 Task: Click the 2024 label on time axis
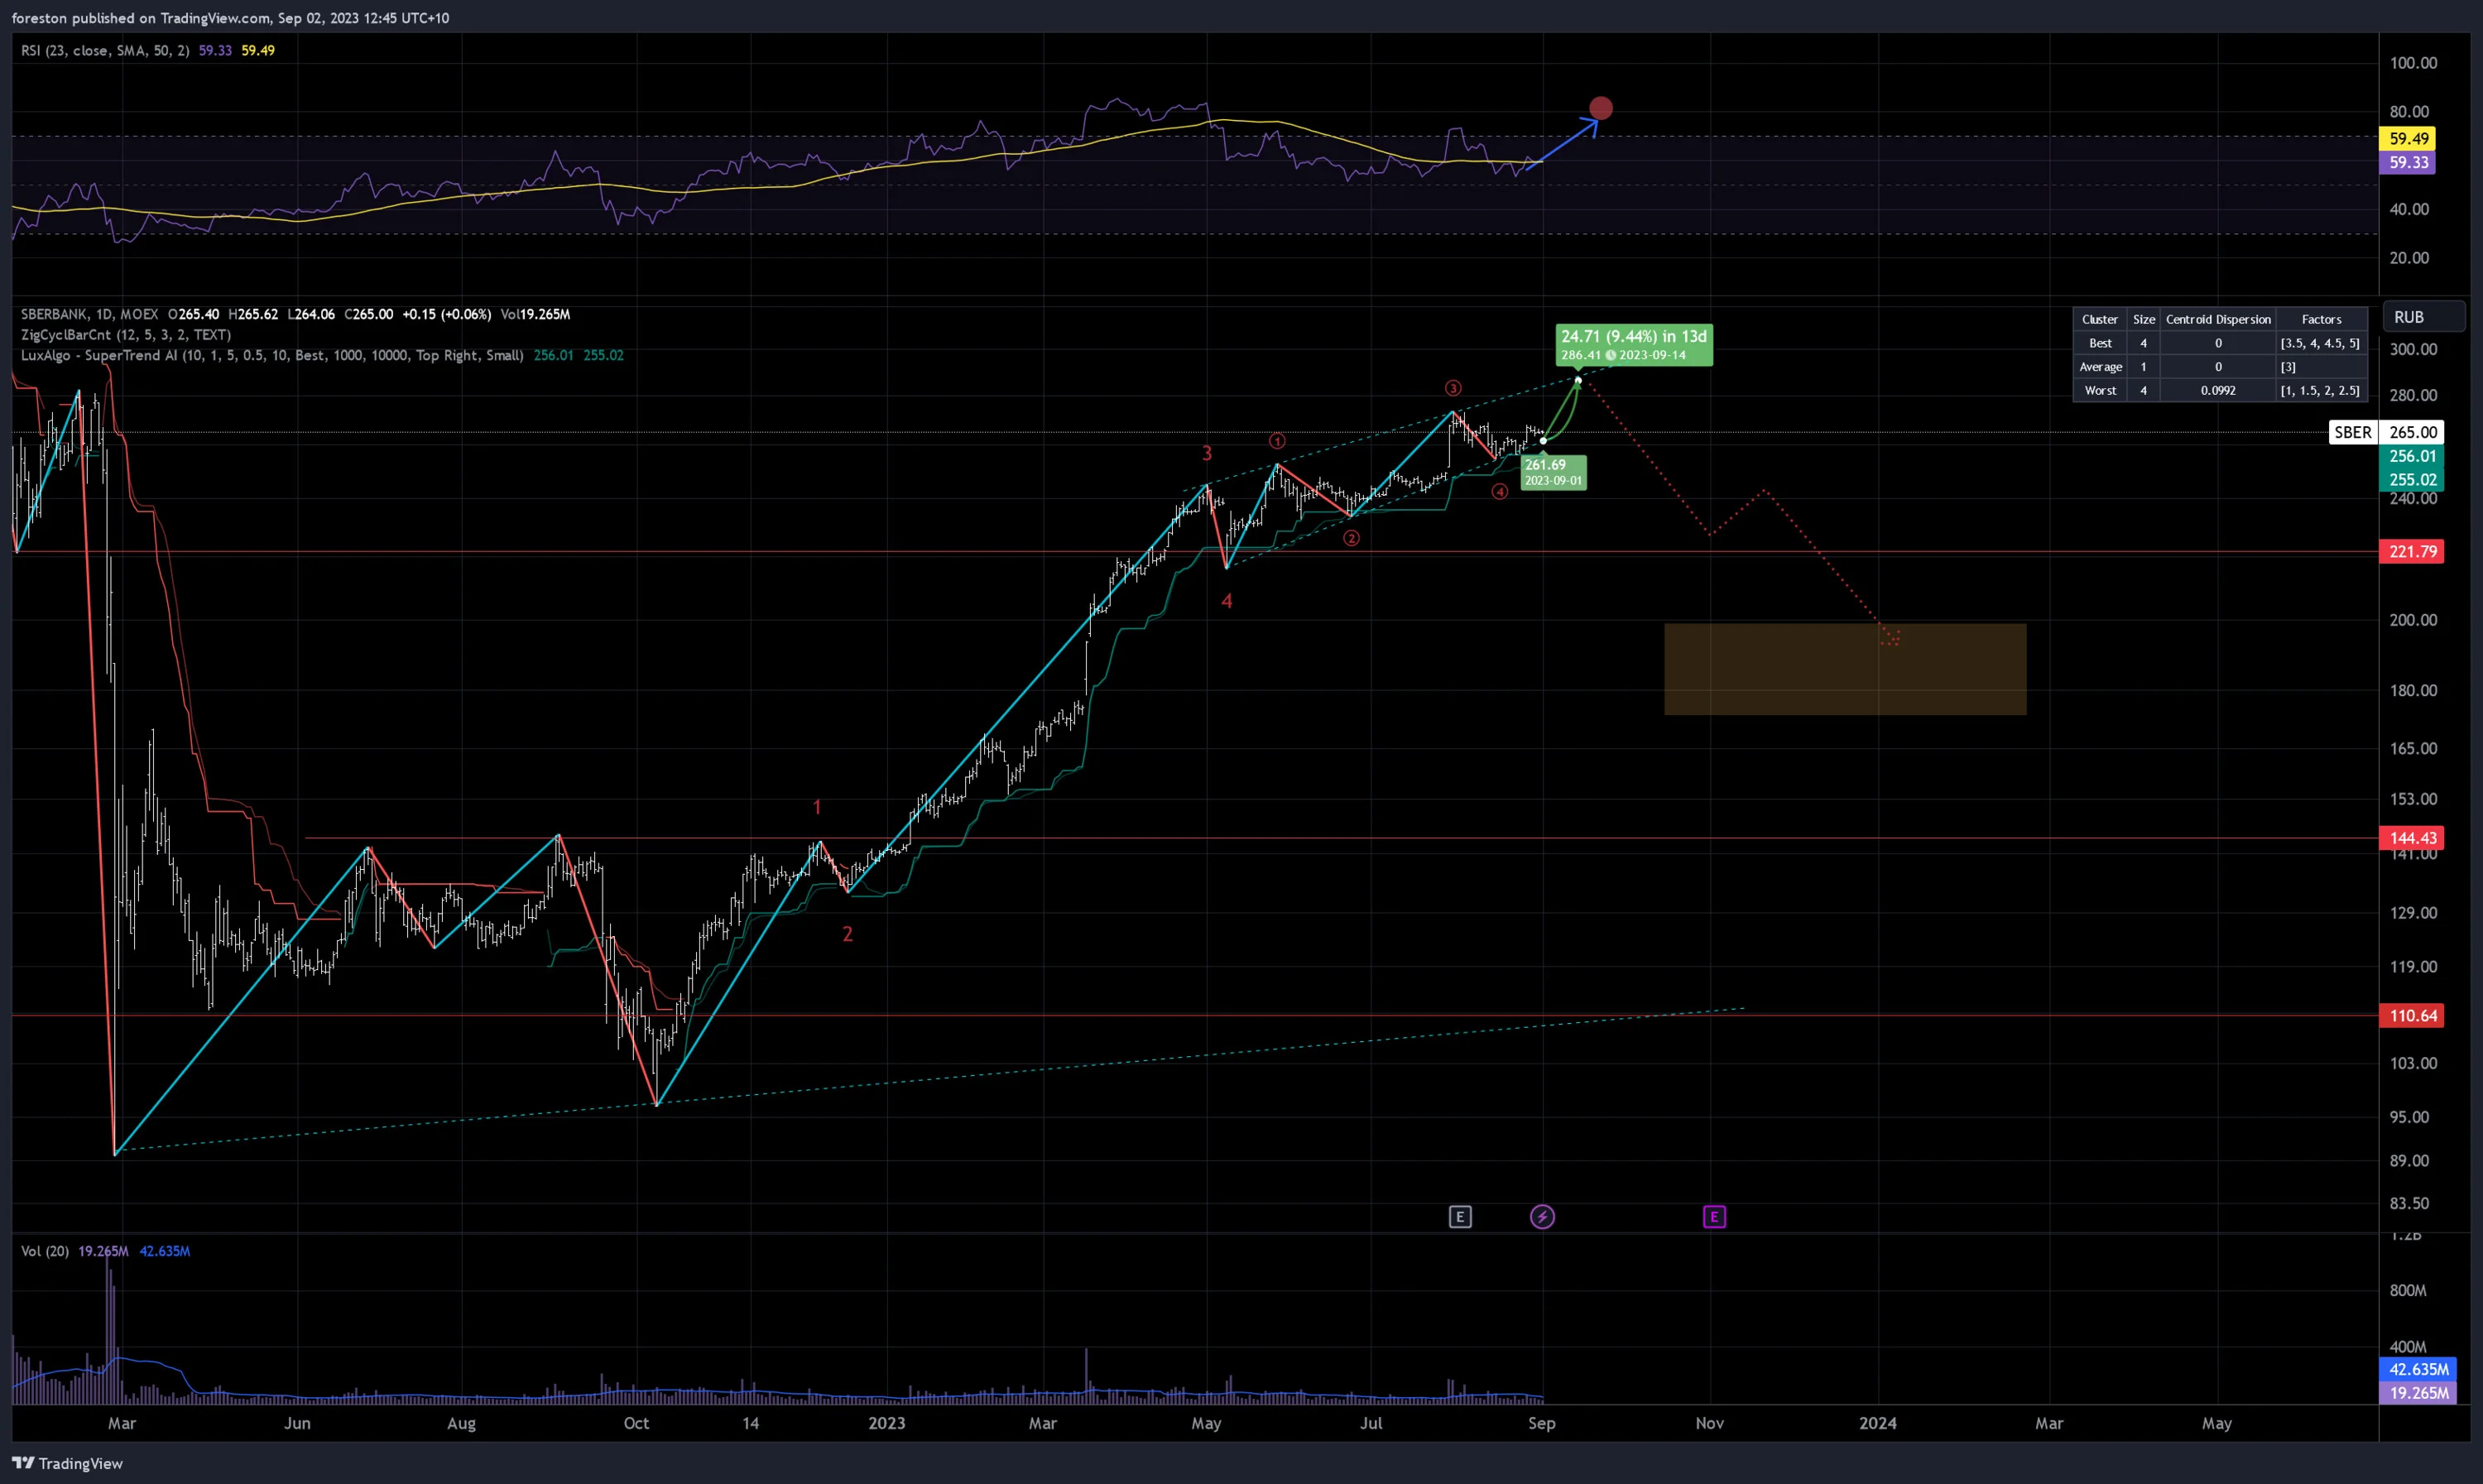[1877, 1423]
